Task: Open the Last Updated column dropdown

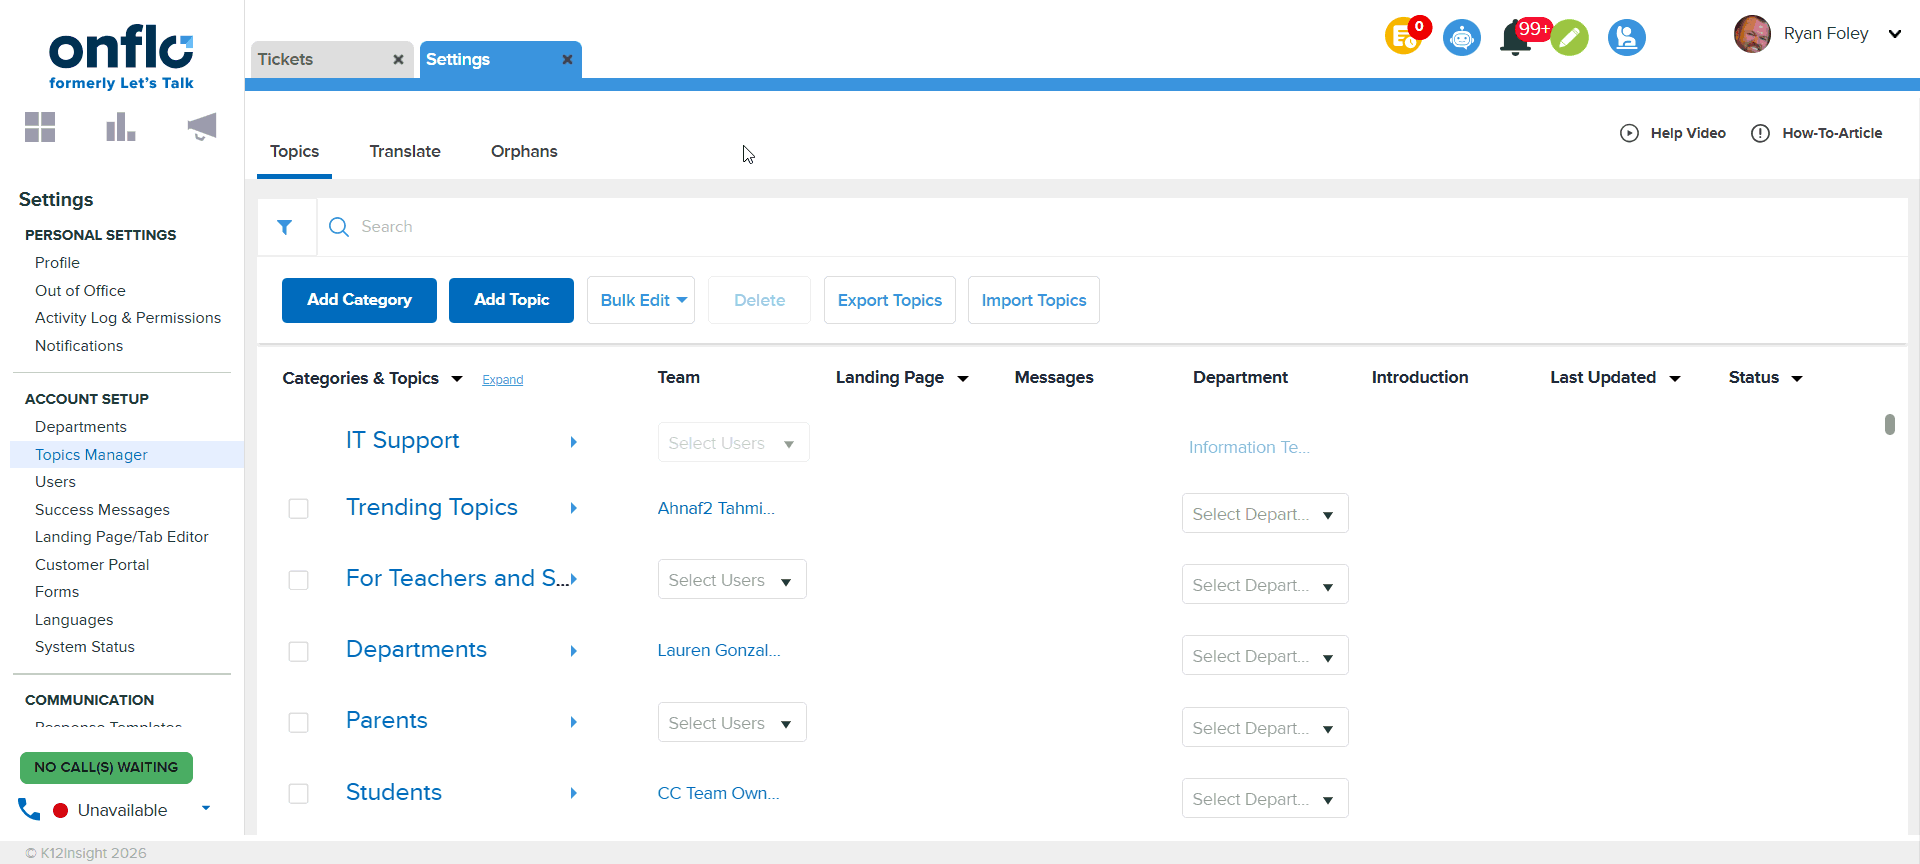Action: coord(1675,379)
